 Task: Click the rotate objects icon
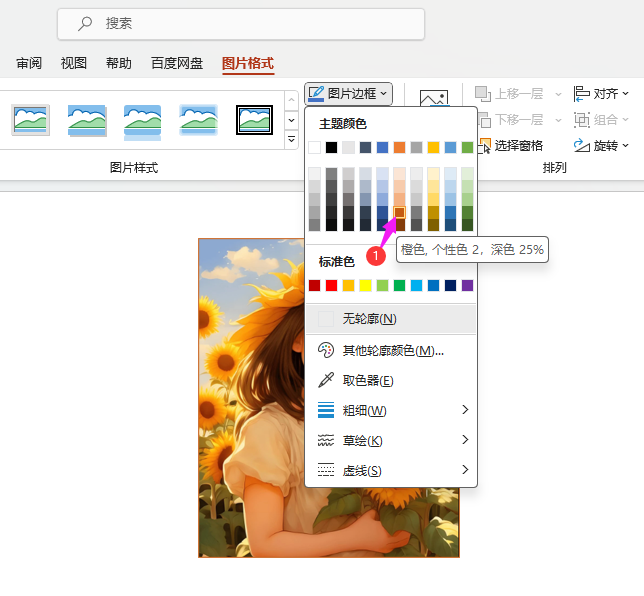[582, 145]
